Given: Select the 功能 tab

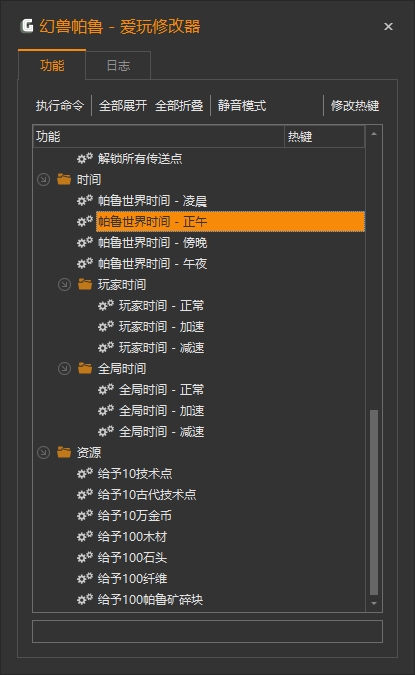Looking at the screenshot, I should pyautogui.click(x=52, y=65).
